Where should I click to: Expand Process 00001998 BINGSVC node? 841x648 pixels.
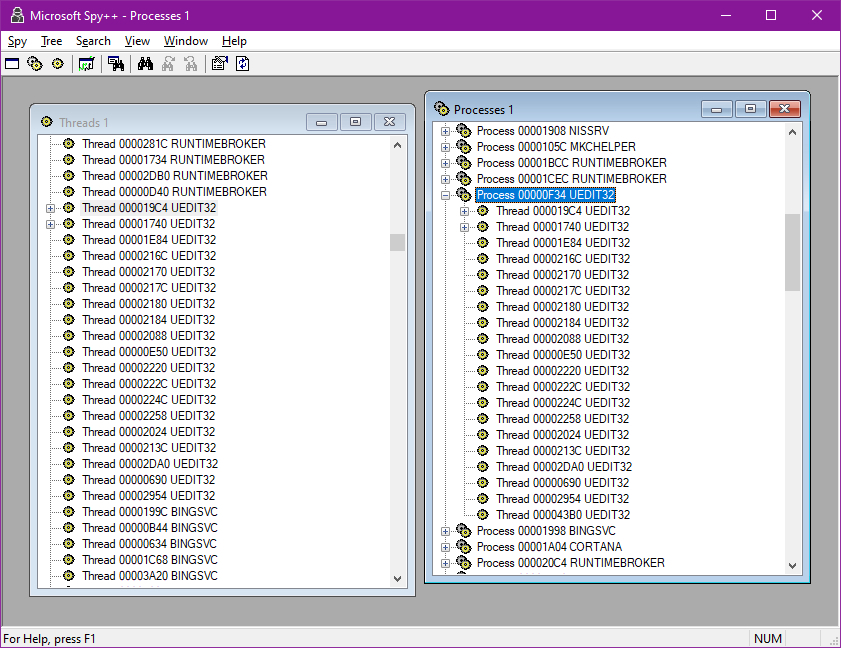point(445,531)
